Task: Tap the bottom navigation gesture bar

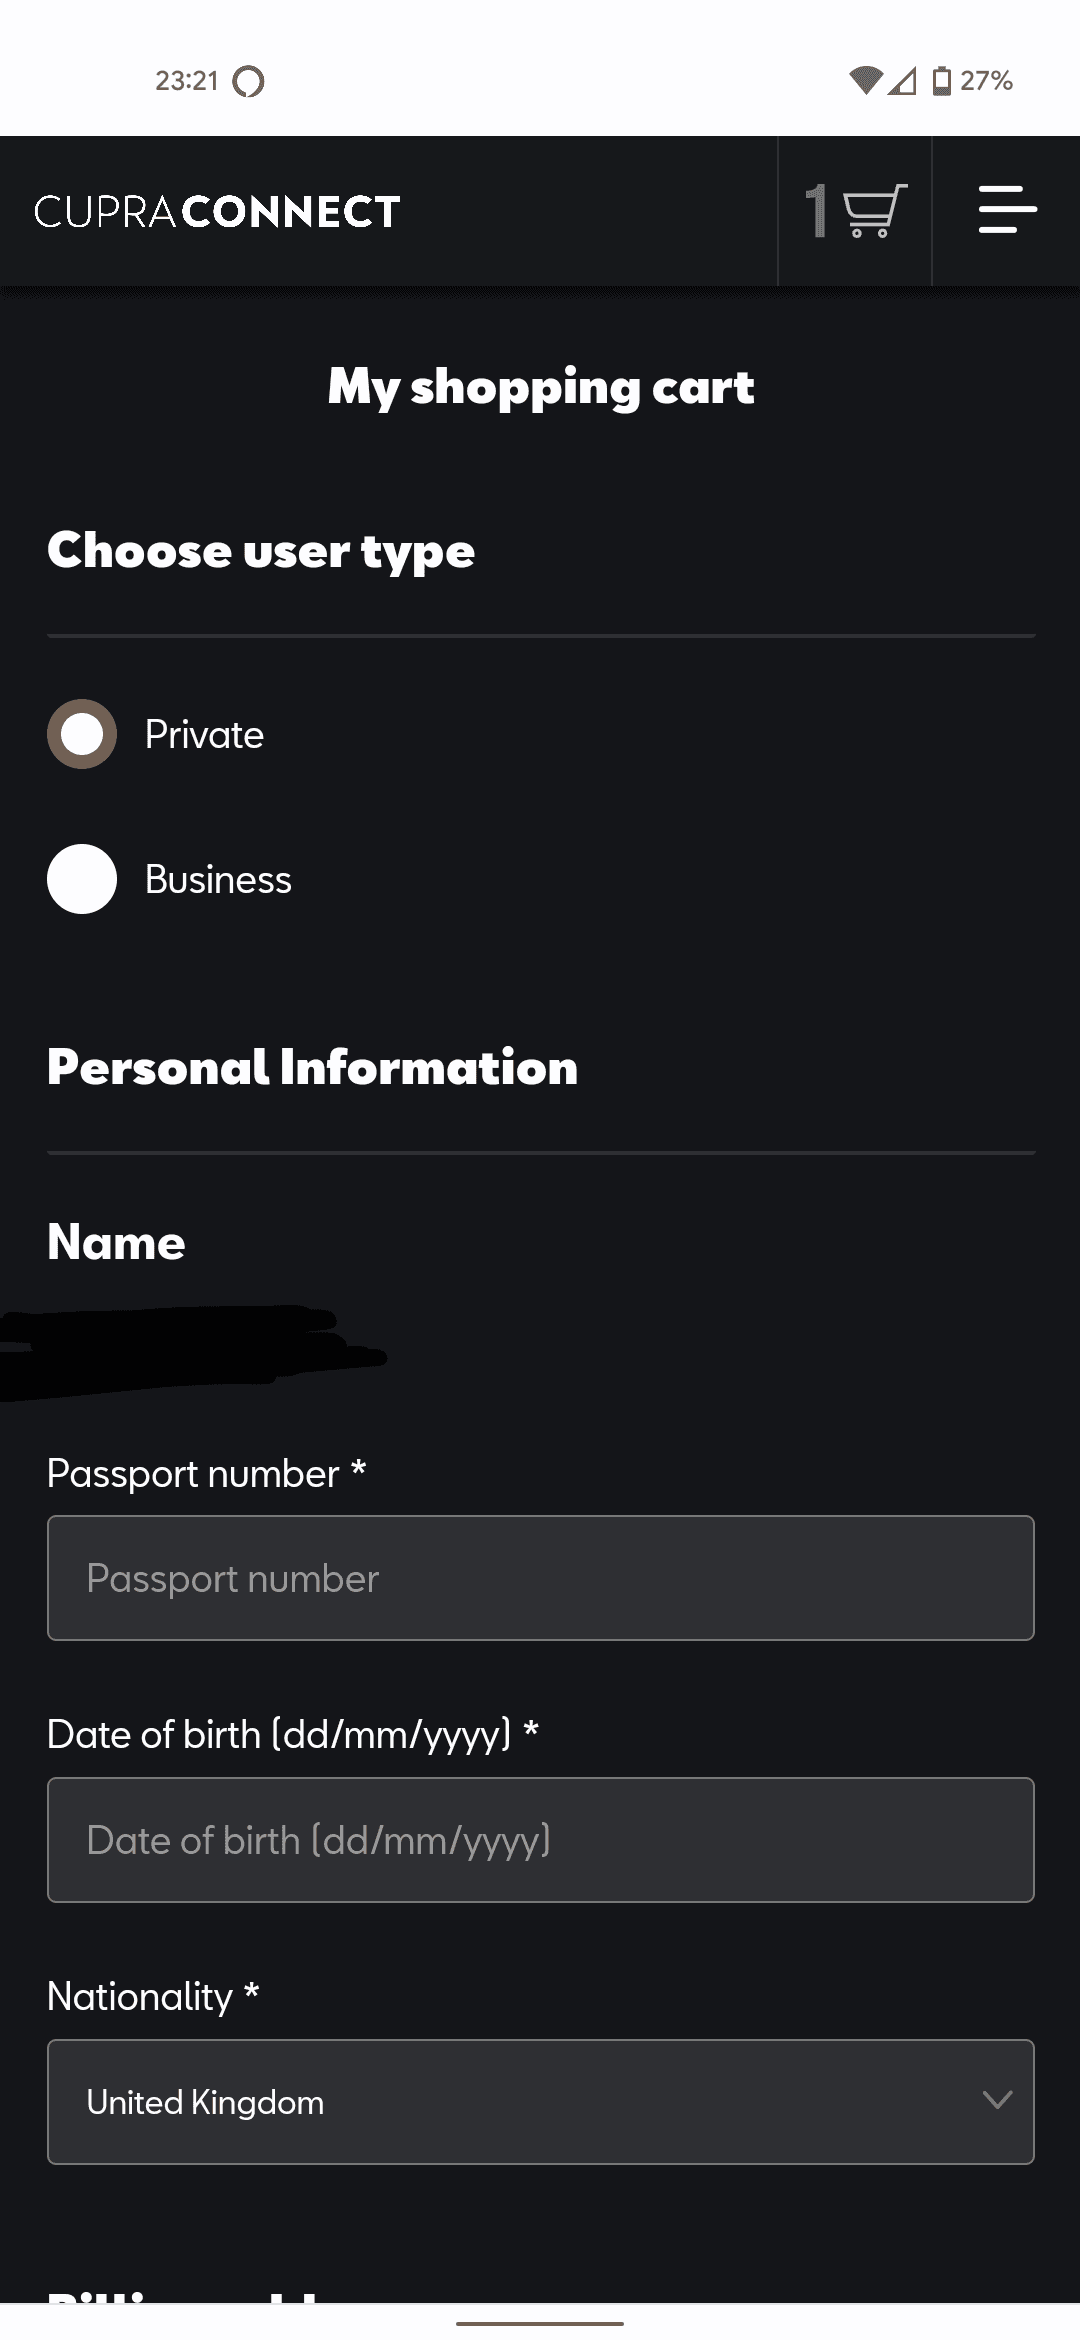Action: pyautogui.click(x=540, y=2323)
